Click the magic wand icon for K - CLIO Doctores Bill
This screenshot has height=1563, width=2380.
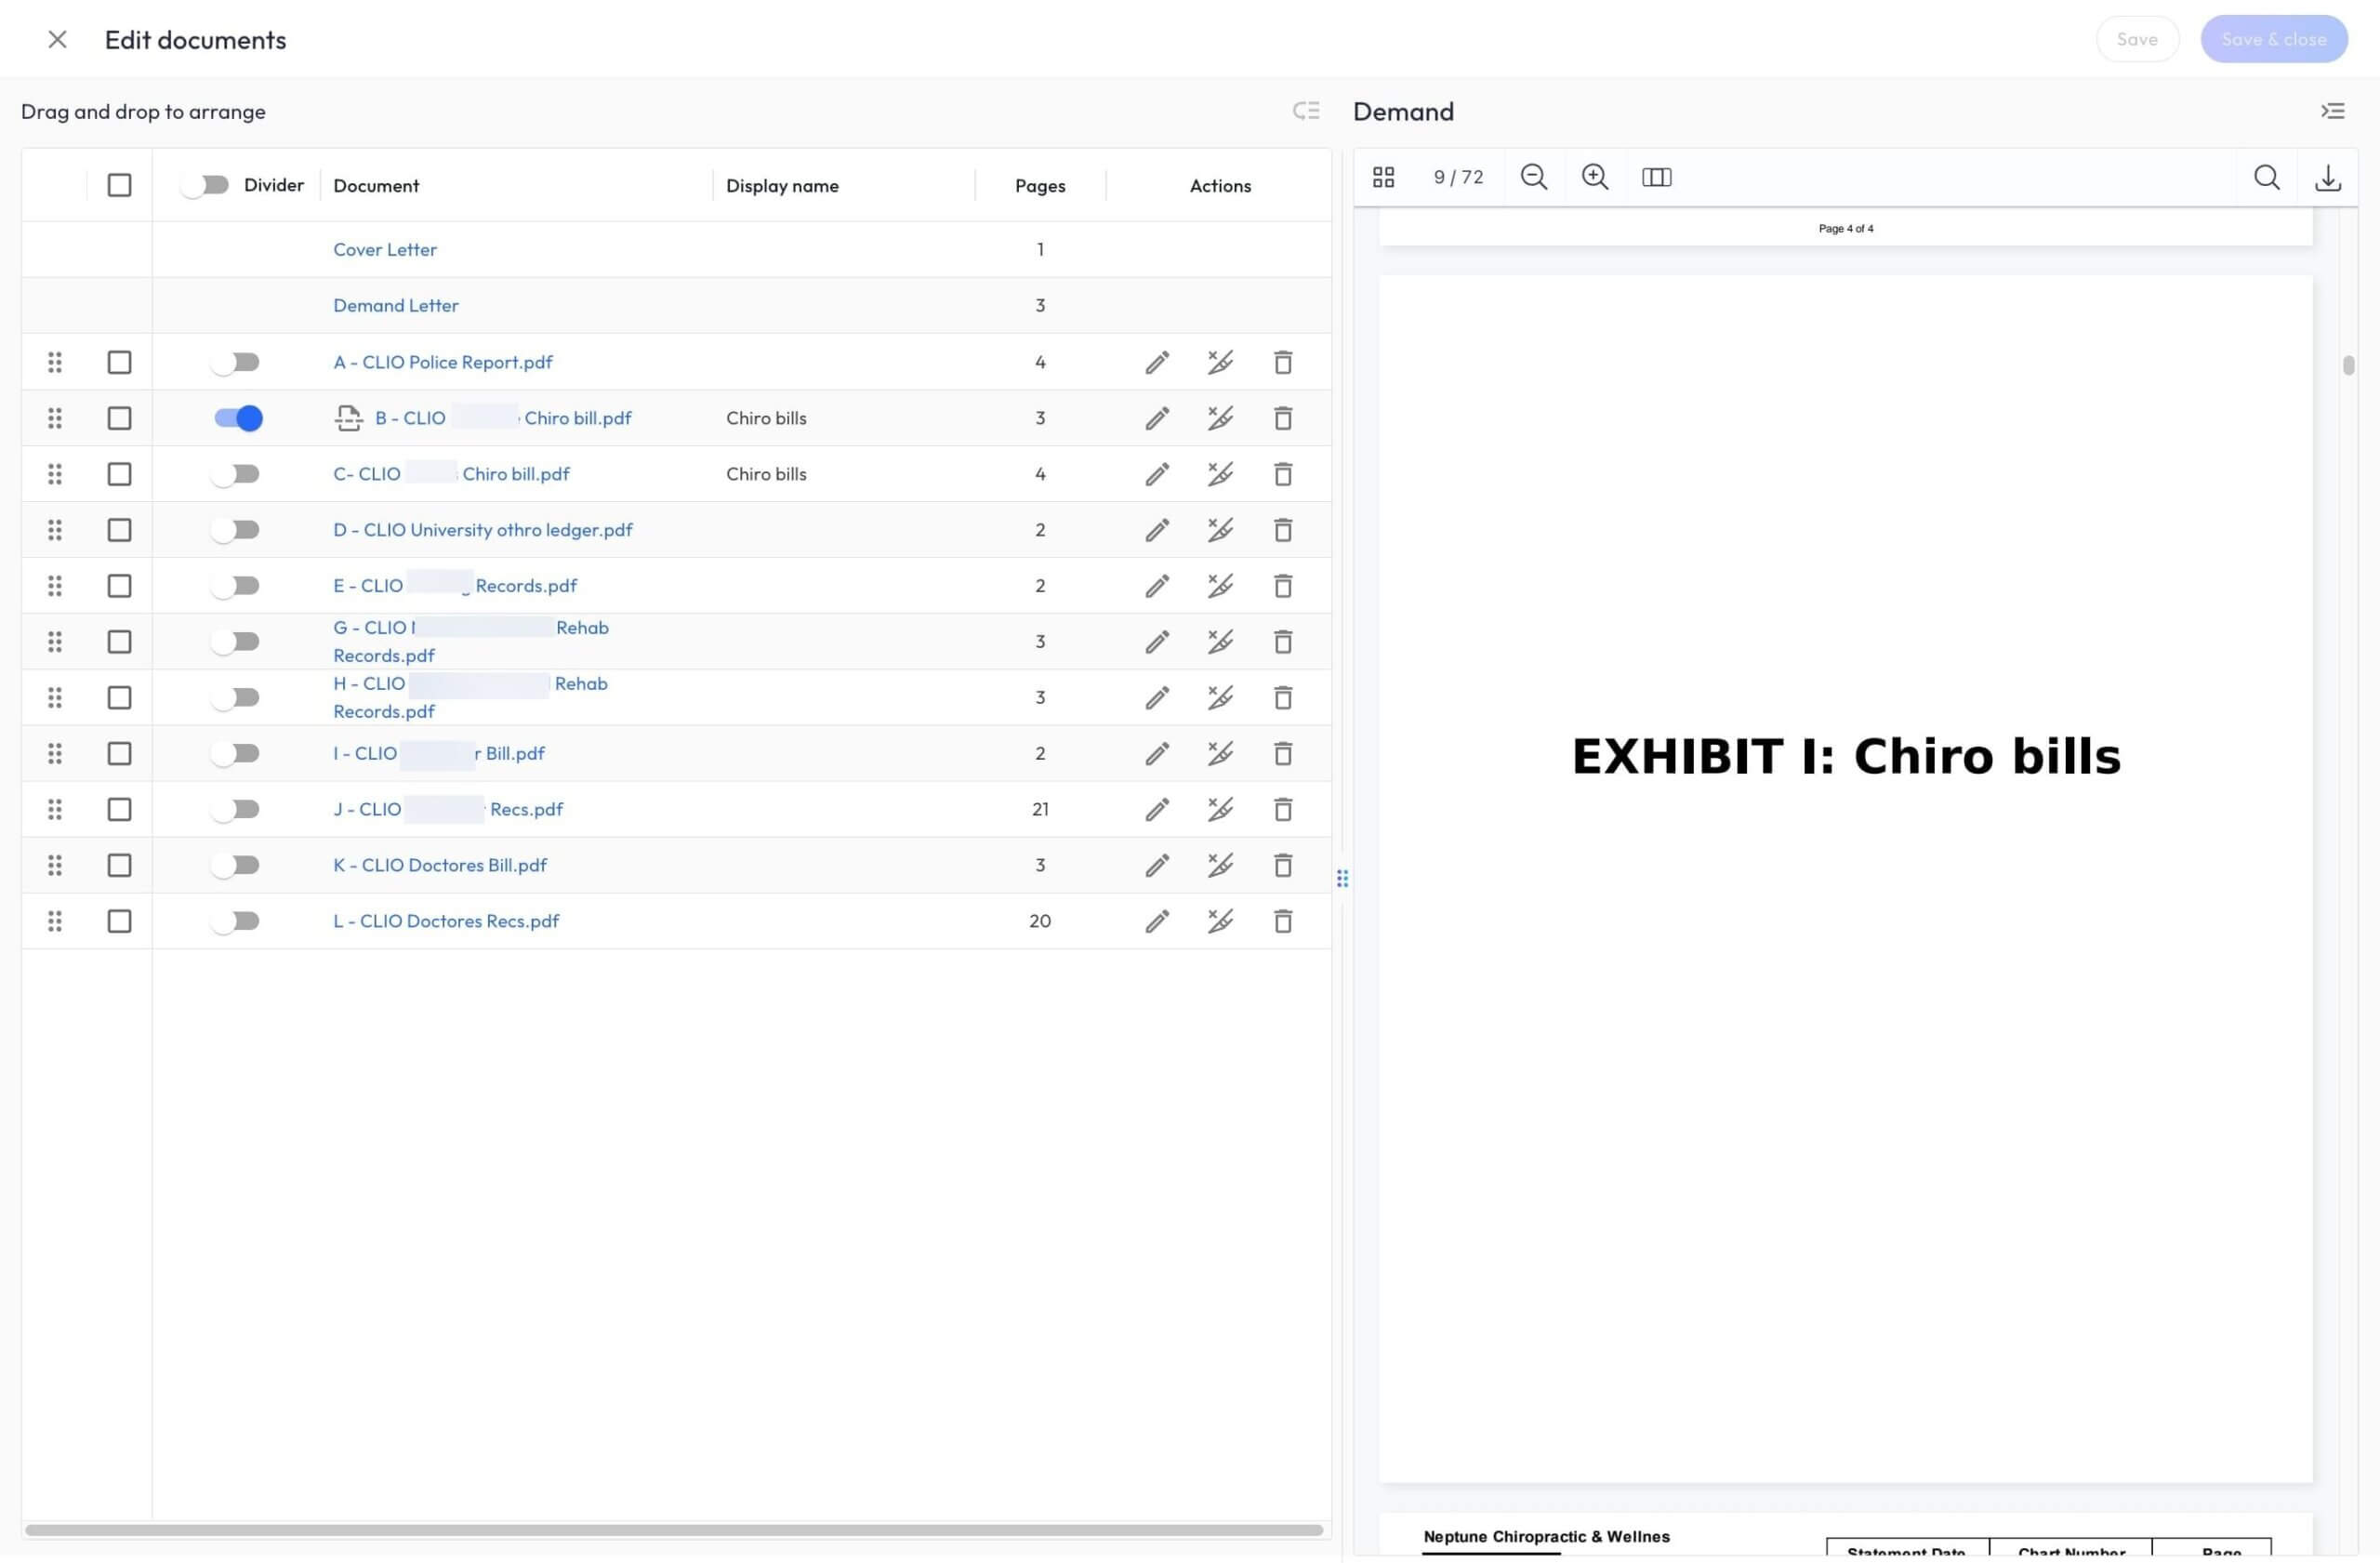coord(1219,865)
